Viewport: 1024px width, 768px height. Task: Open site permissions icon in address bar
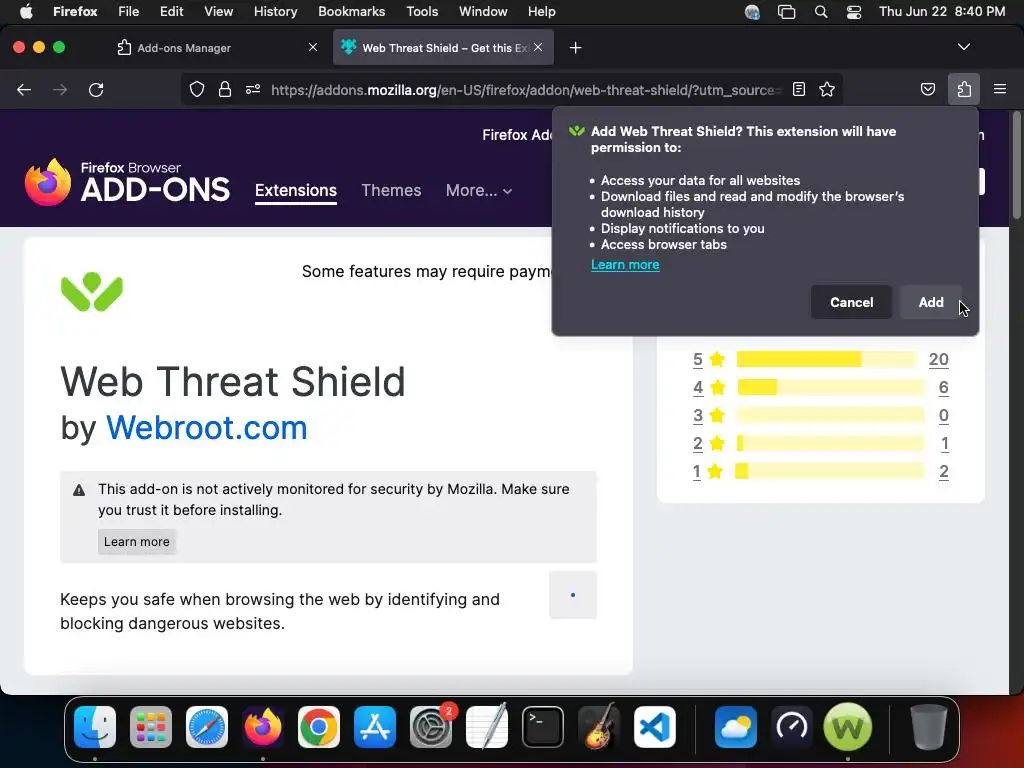pos(253,89)
